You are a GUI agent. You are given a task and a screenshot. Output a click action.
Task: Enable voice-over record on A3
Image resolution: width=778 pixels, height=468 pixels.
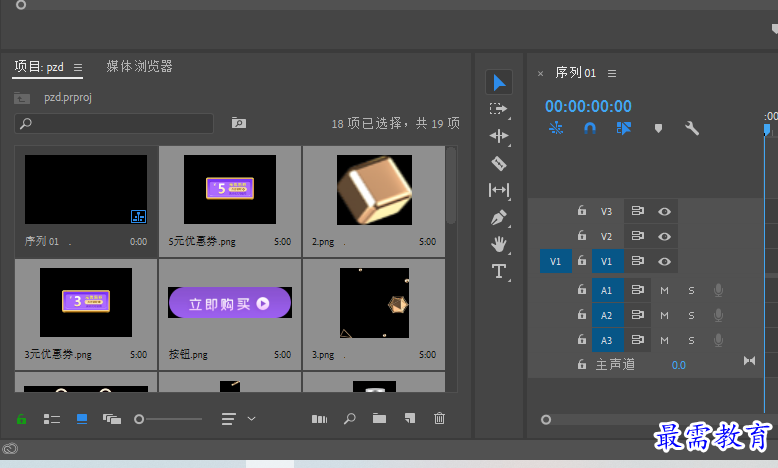pyautogui.click(x=718, y=340)
